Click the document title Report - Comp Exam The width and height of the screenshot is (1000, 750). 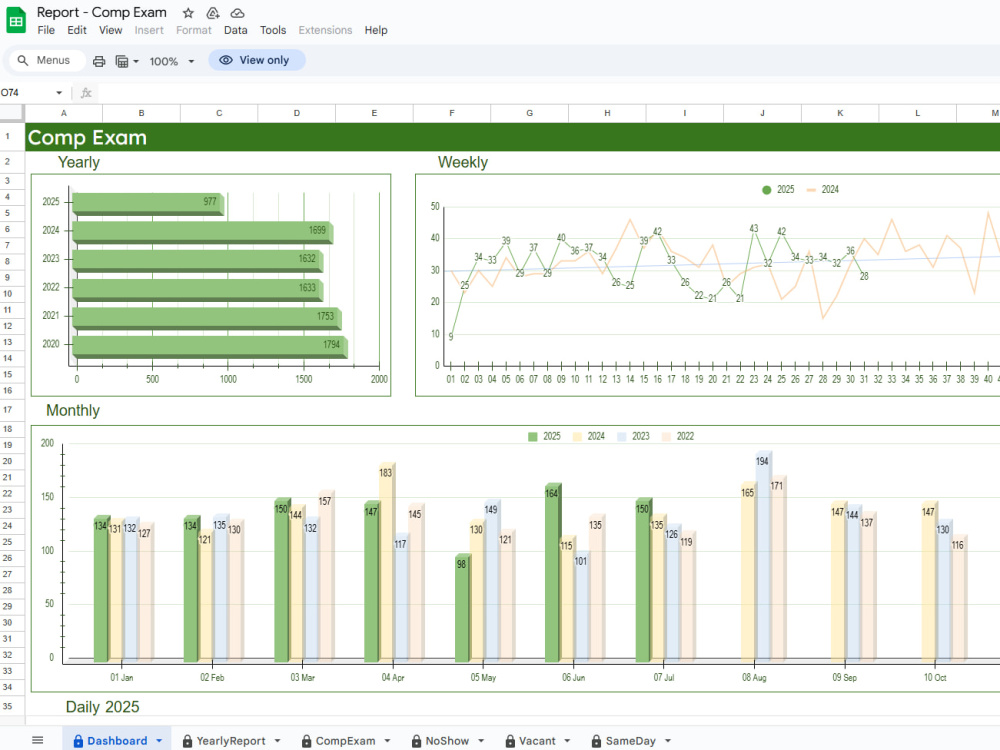(101, 12)
